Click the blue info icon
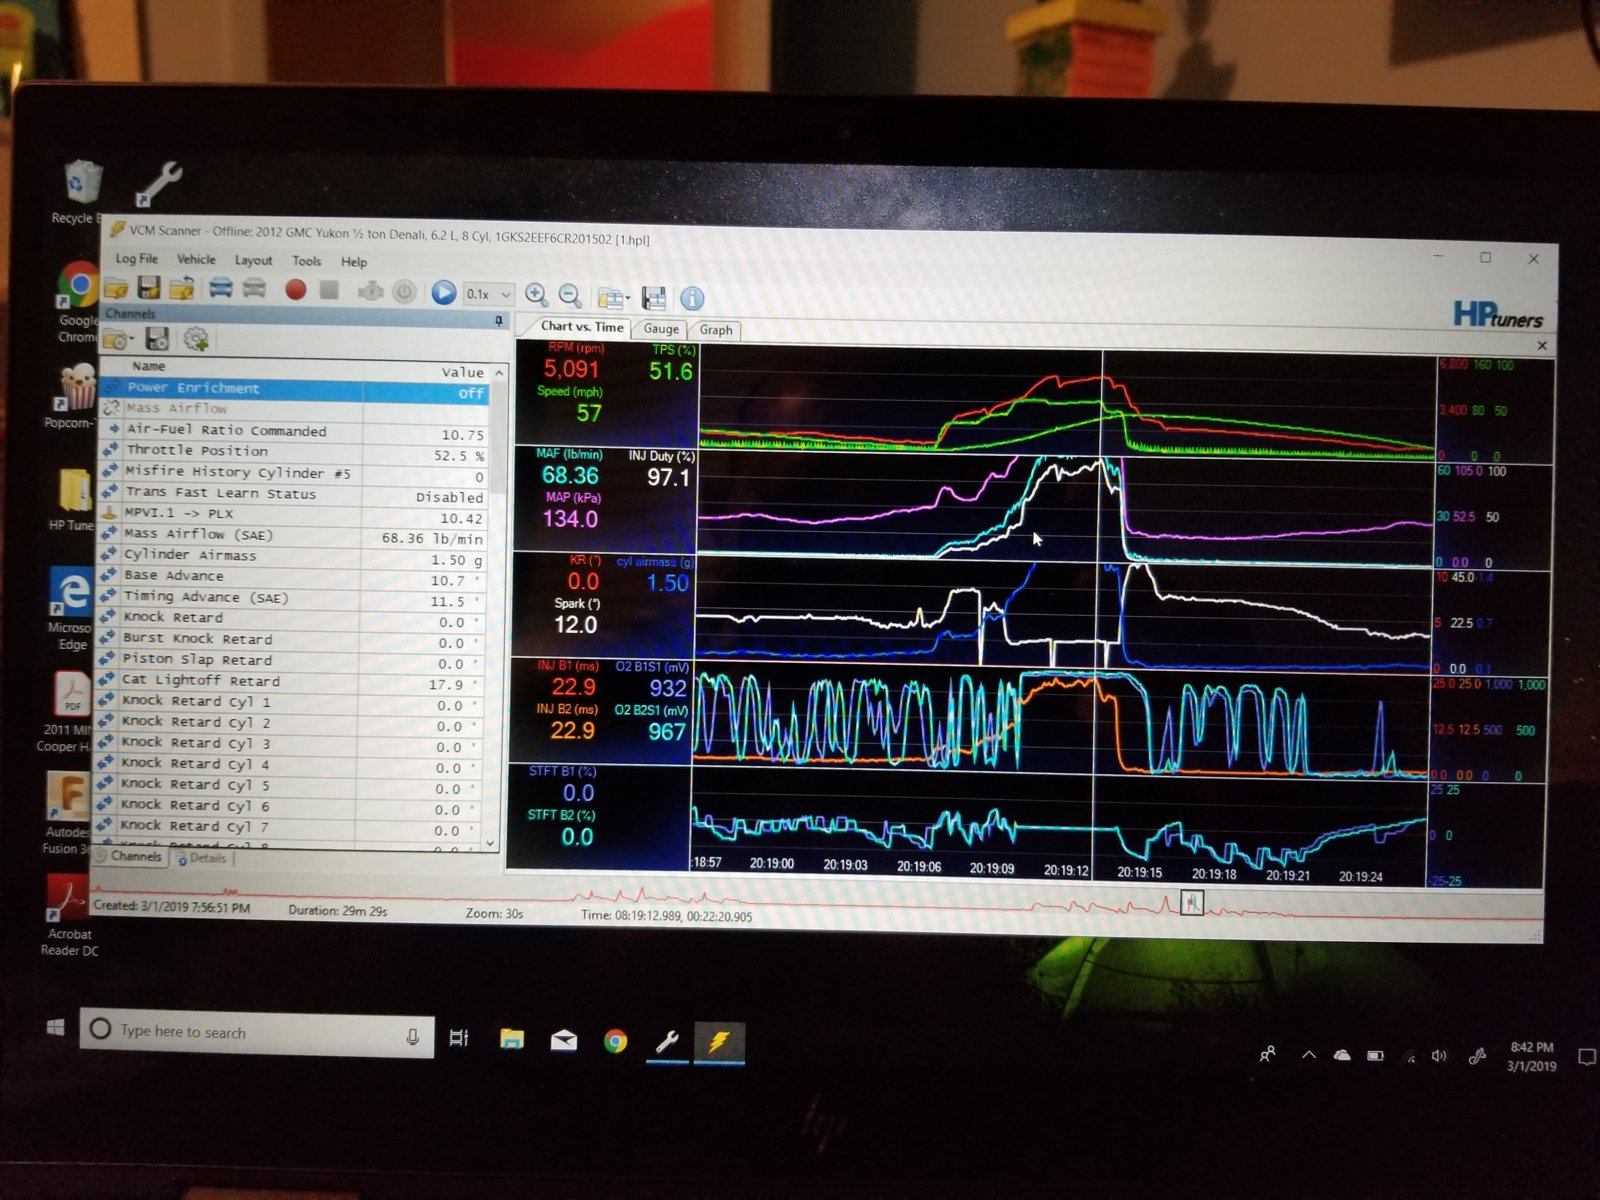Viewport: 1600px width, 1200px height. (x=692, y=298)
